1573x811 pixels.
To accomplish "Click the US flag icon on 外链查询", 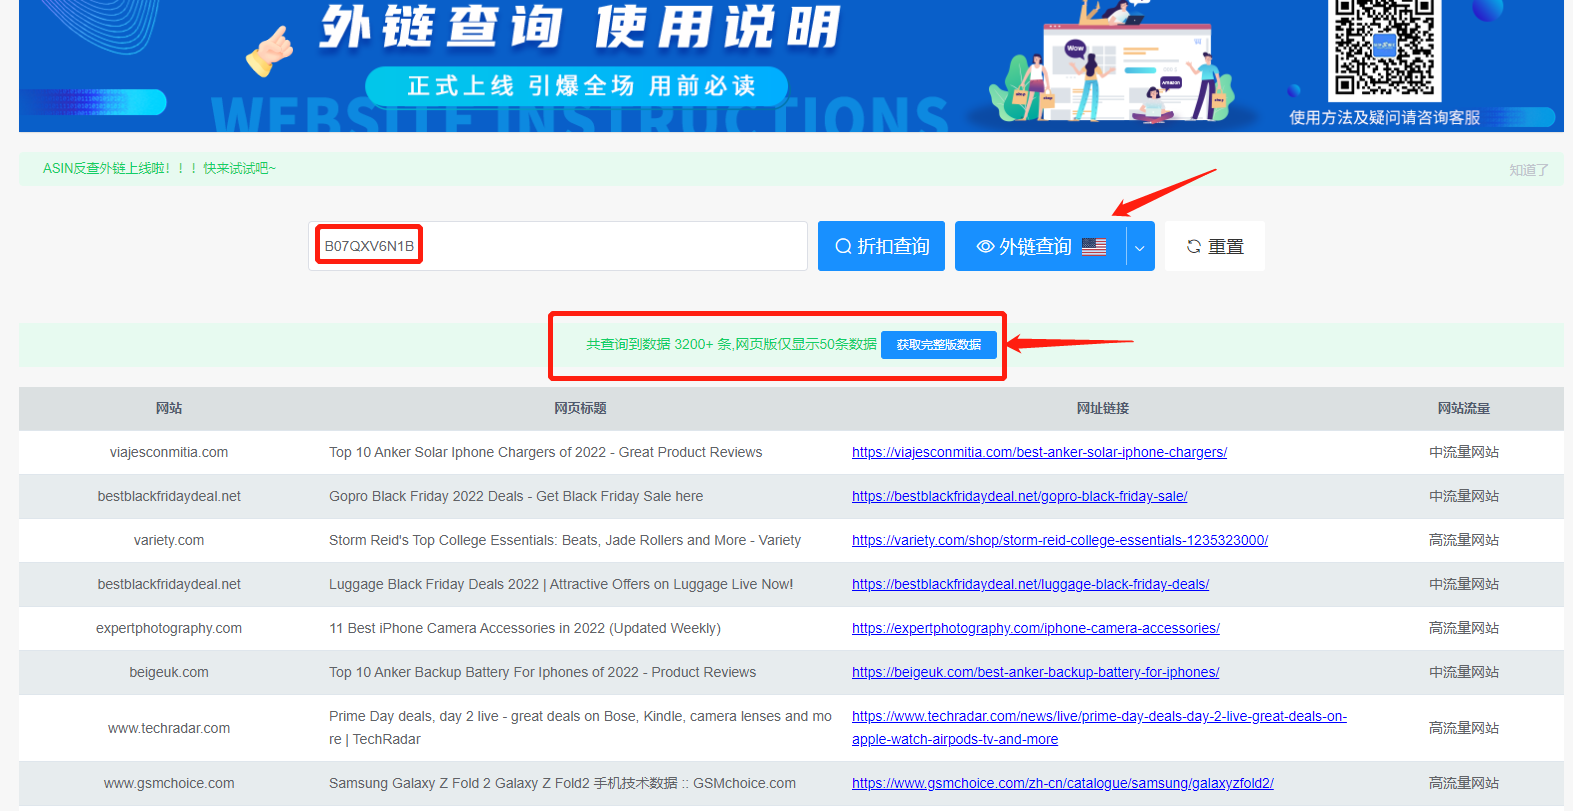I will point(1094,246).
